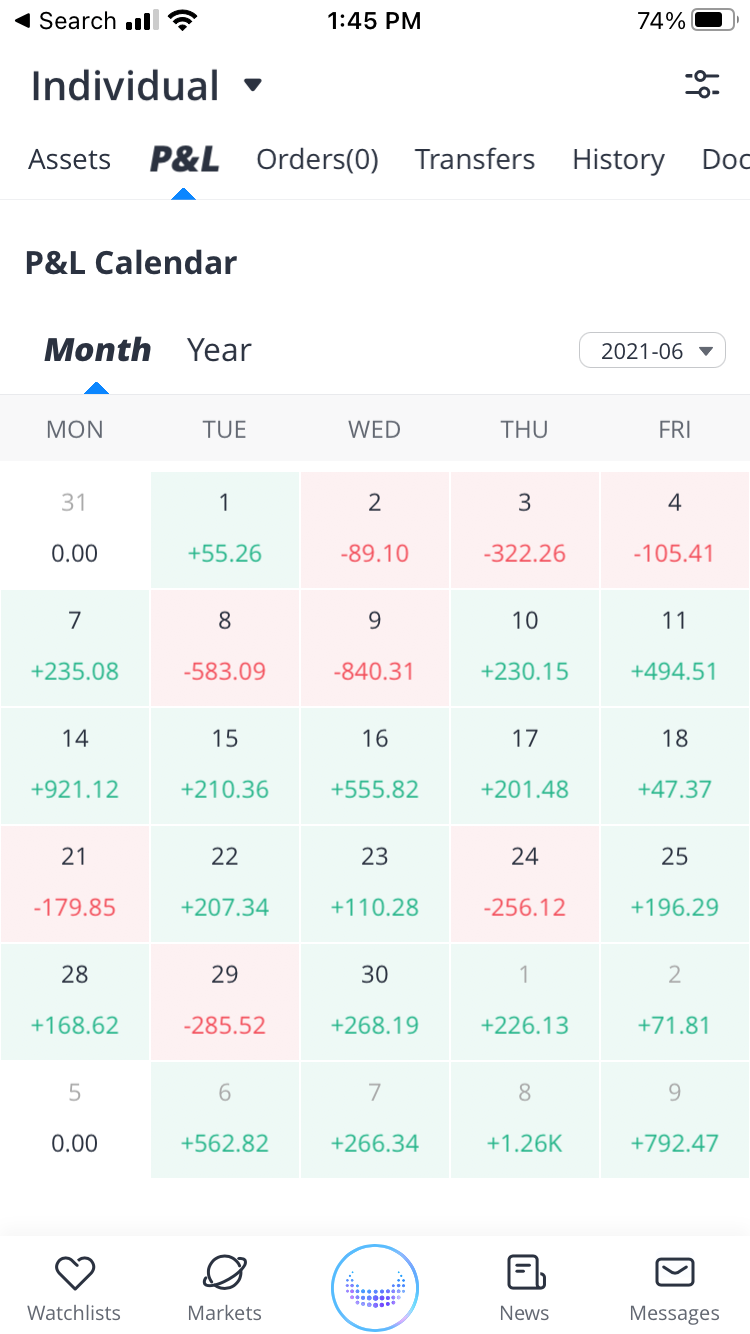Expand the Individual account dropdown
The image size is (750, 1334).
tap(252, 86)
